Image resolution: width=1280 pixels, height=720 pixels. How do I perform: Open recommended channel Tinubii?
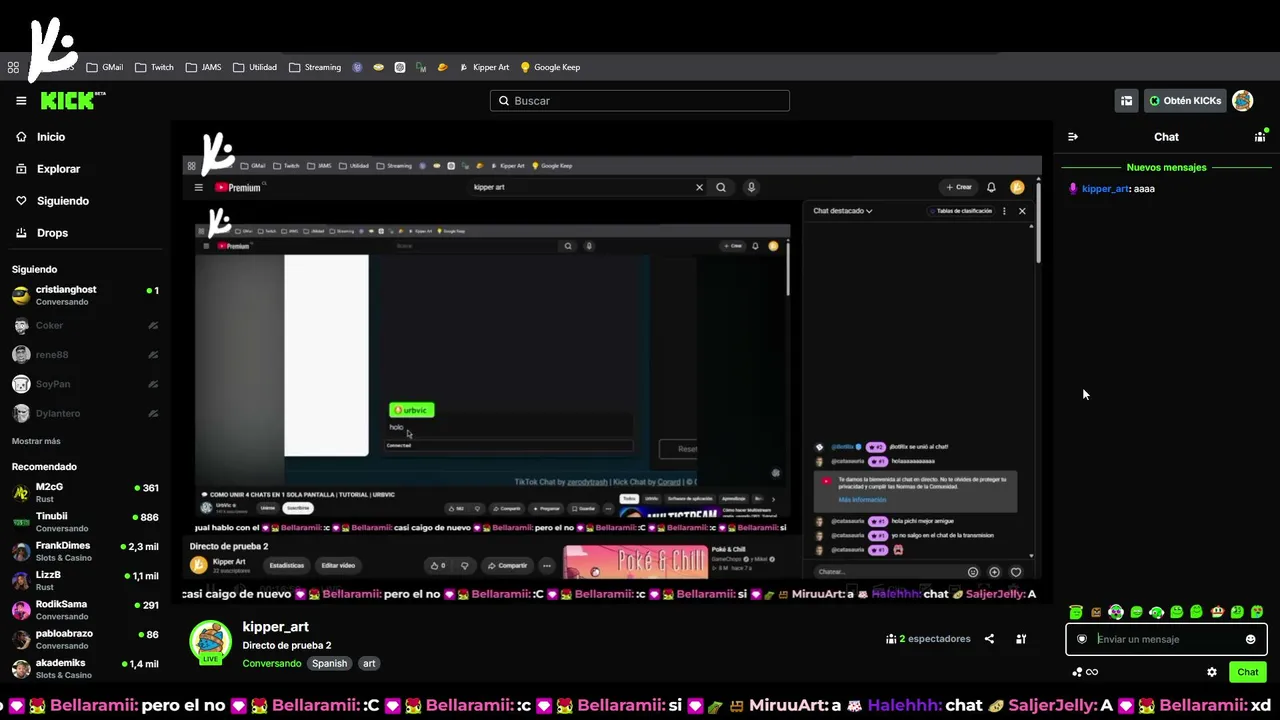click(x=86, y=522)
